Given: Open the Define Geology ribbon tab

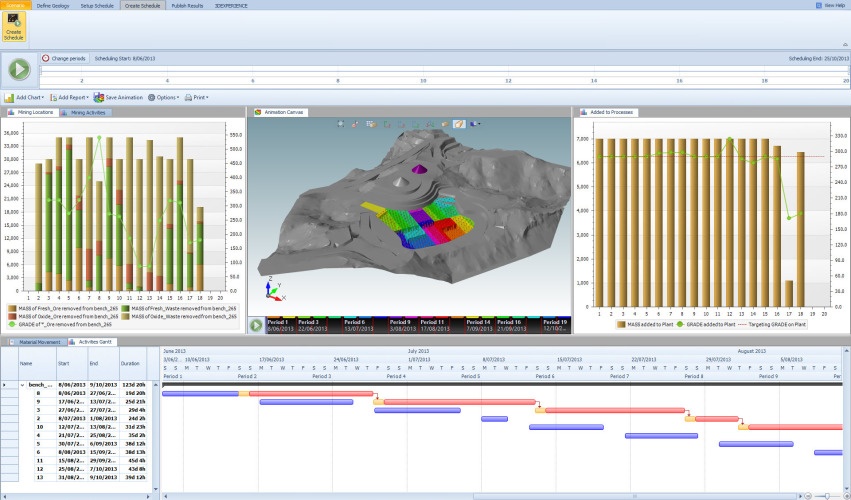Looking at the screenshot, I should click(53, 5).
